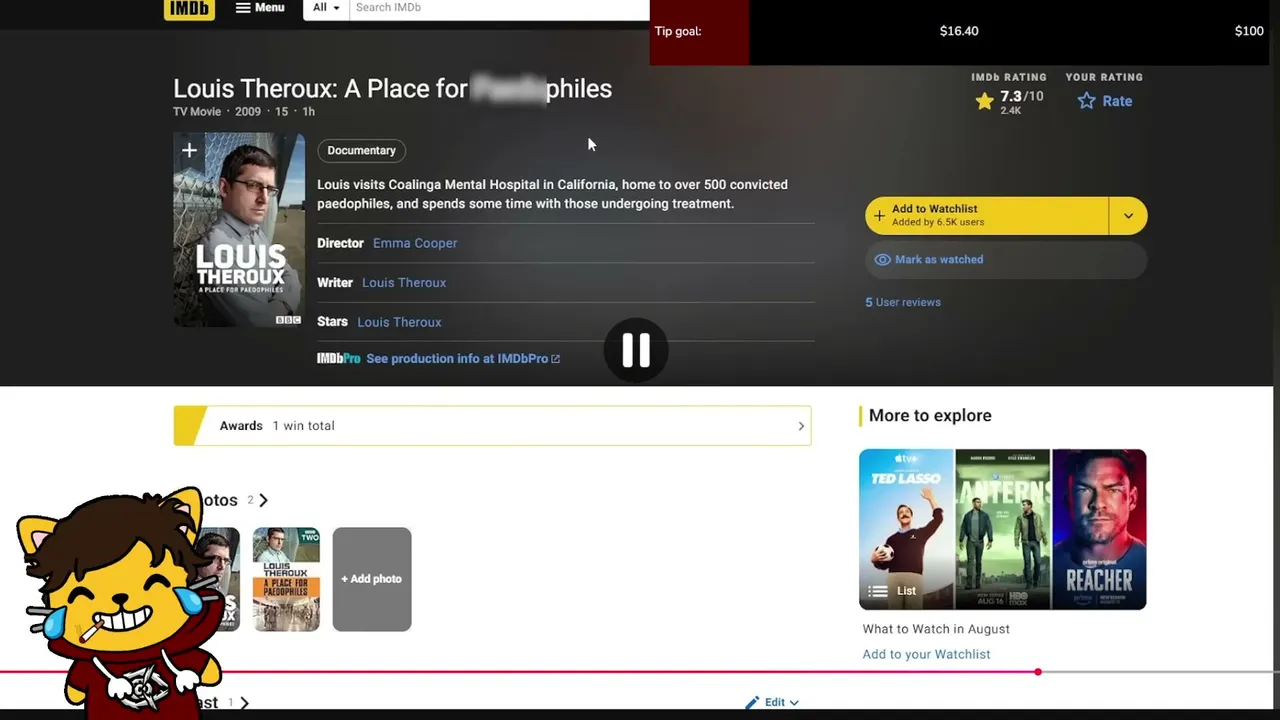
Task: Seek using the red video progress bar
Action: 640,672
